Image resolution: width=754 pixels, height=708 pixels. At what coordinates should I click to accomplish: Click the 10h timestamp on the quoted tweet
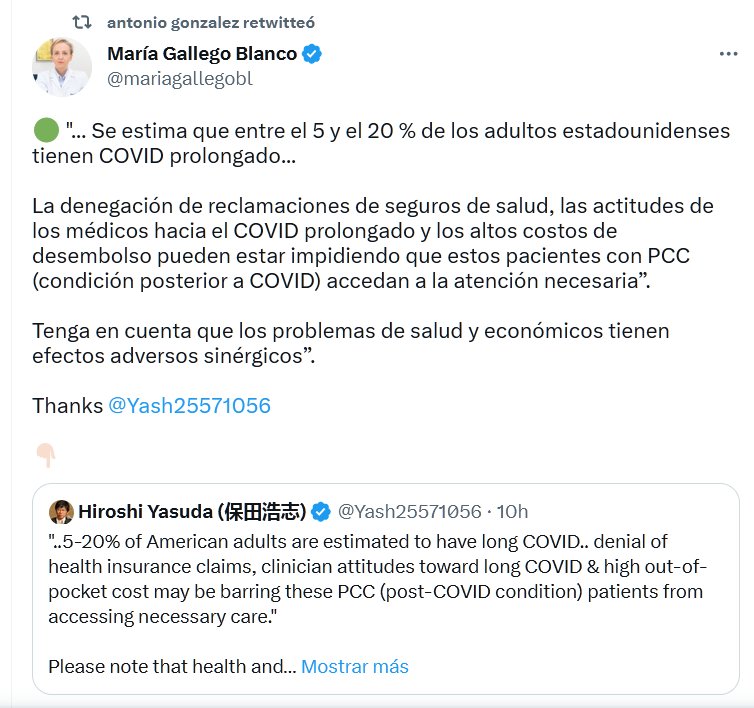(512, 512)
